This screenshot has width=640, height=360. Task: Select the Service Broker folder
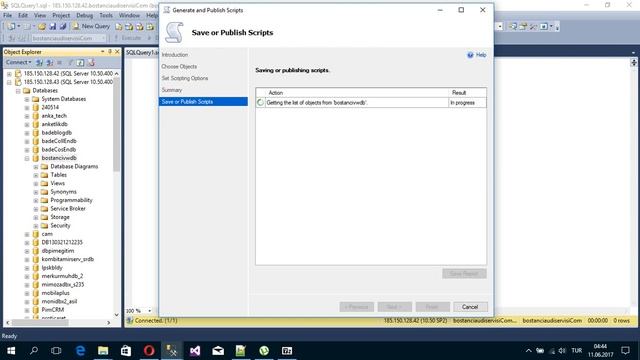[68, 209]
